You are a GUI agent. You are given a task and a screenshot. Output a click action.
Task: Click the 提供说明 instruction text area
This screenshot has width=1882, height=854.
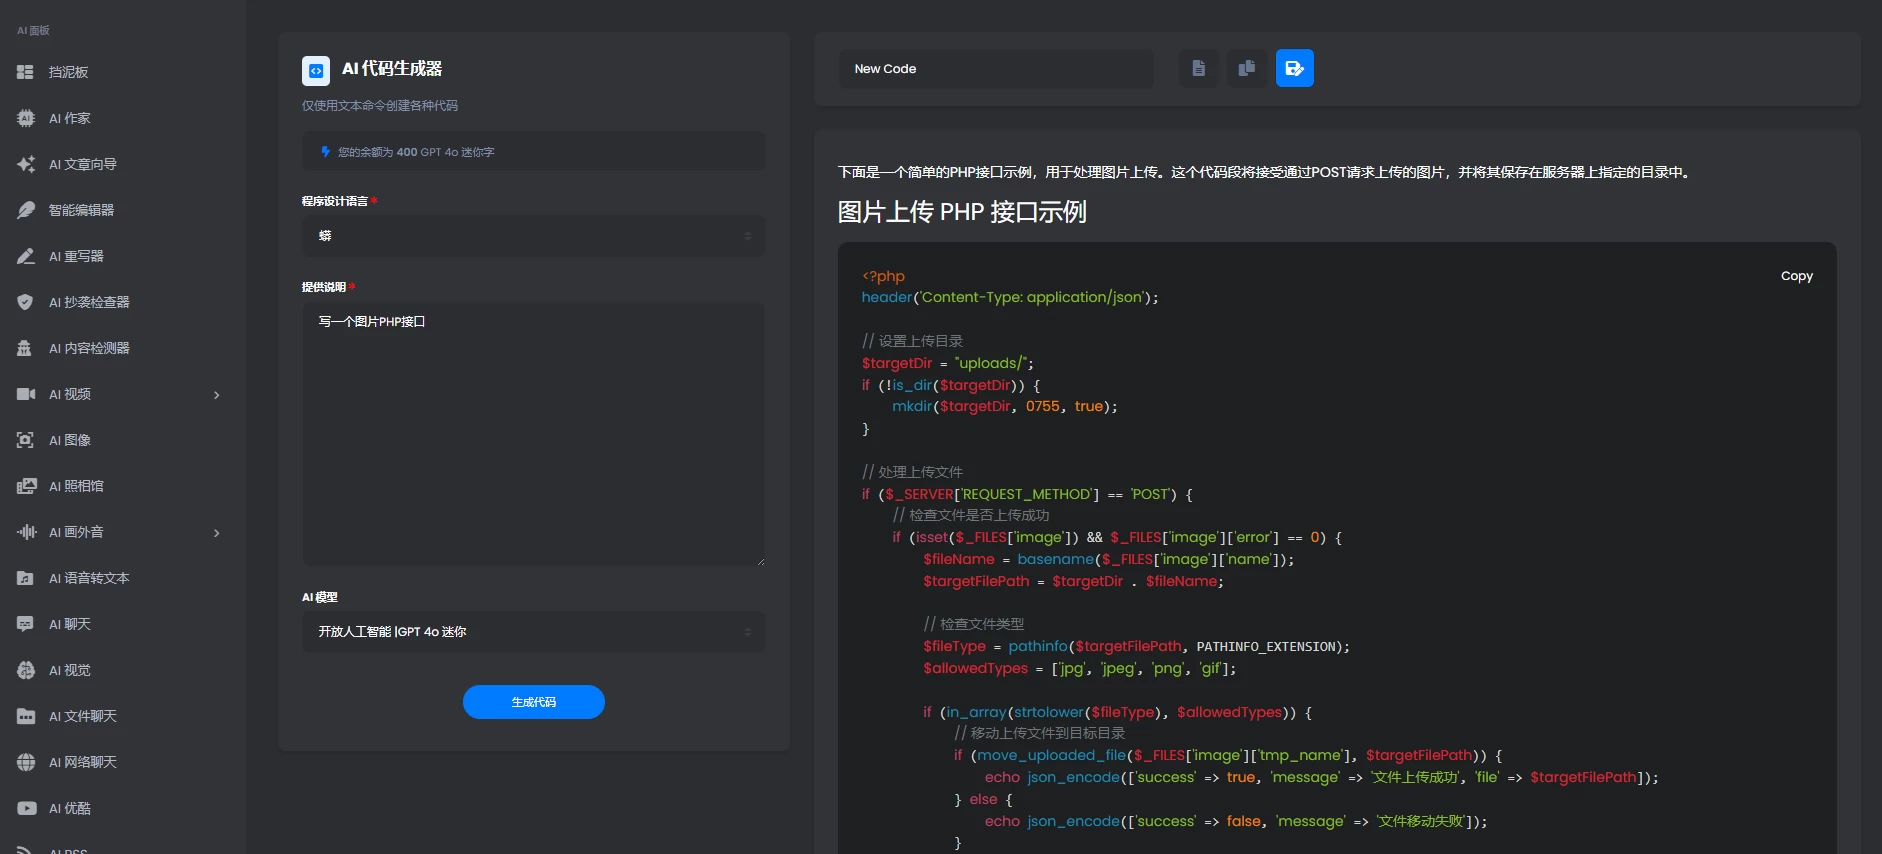pyautogui.click(x=533, y=435)
